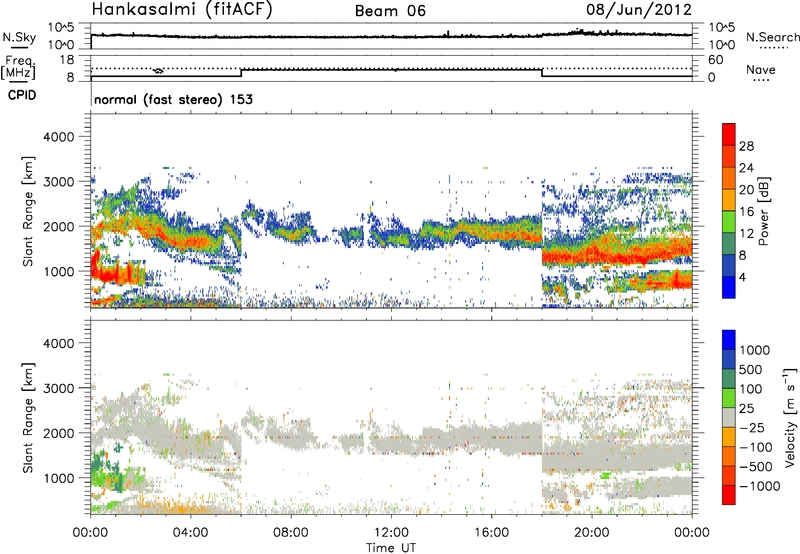Click the Velocity colorbar value -1000

coord(759,486)
